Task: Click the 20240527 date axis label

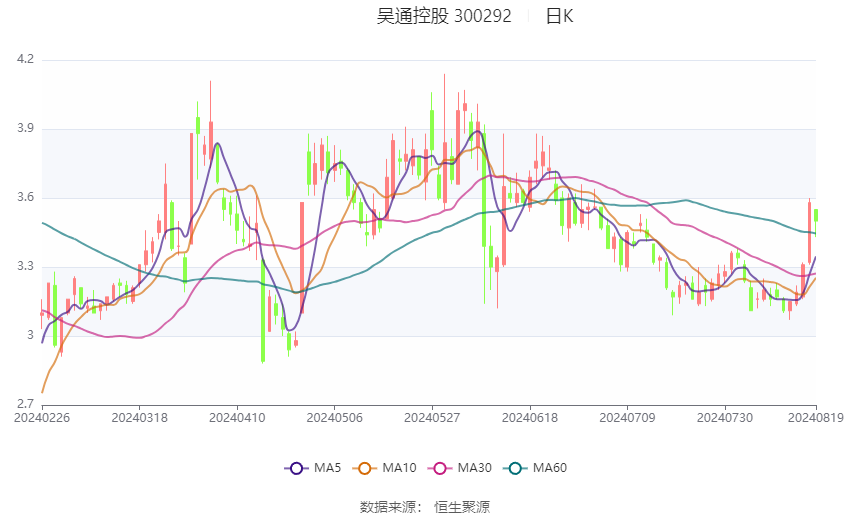Action: coord(432,418)
